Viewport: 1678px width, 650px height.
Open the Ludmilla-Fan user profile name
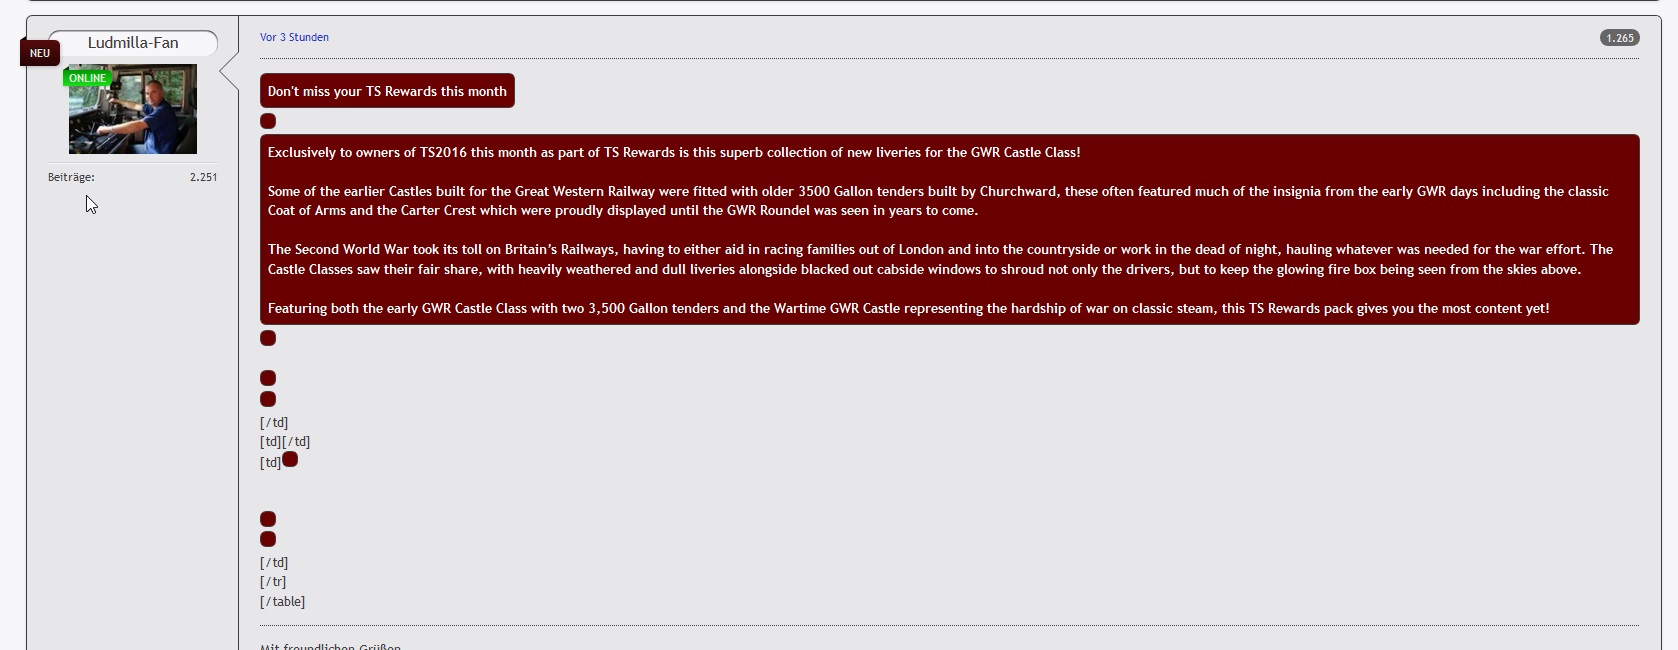tap(133, 43)
